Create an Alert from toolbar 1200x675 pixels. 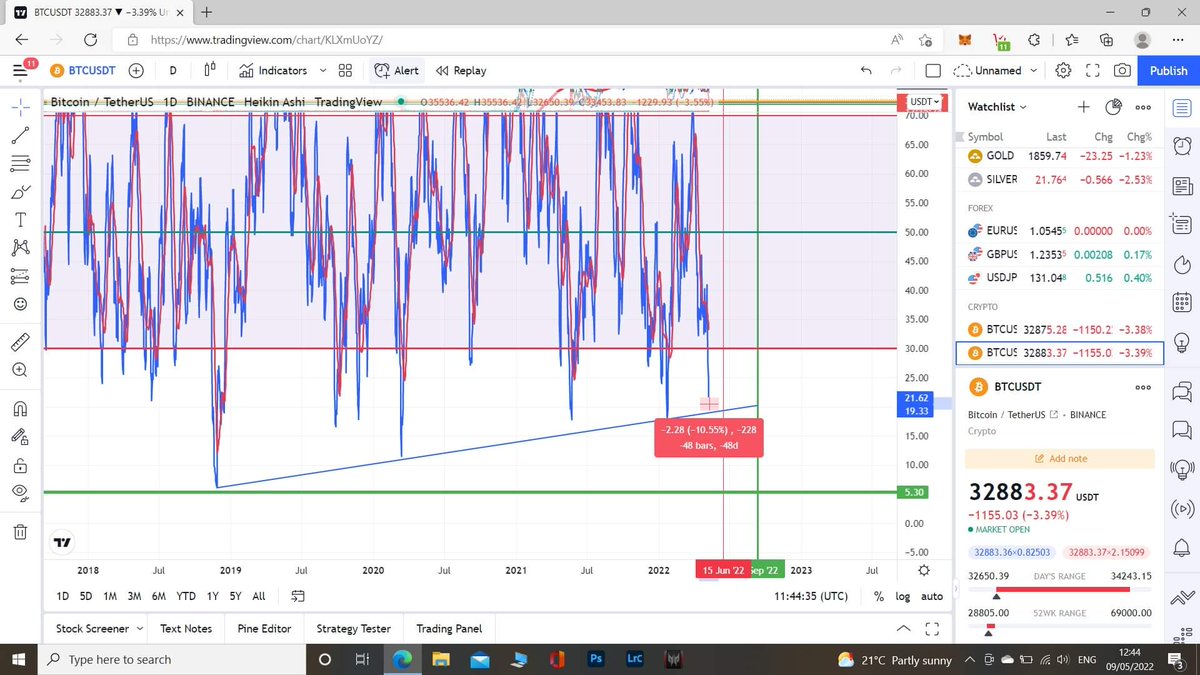(397, 71)
